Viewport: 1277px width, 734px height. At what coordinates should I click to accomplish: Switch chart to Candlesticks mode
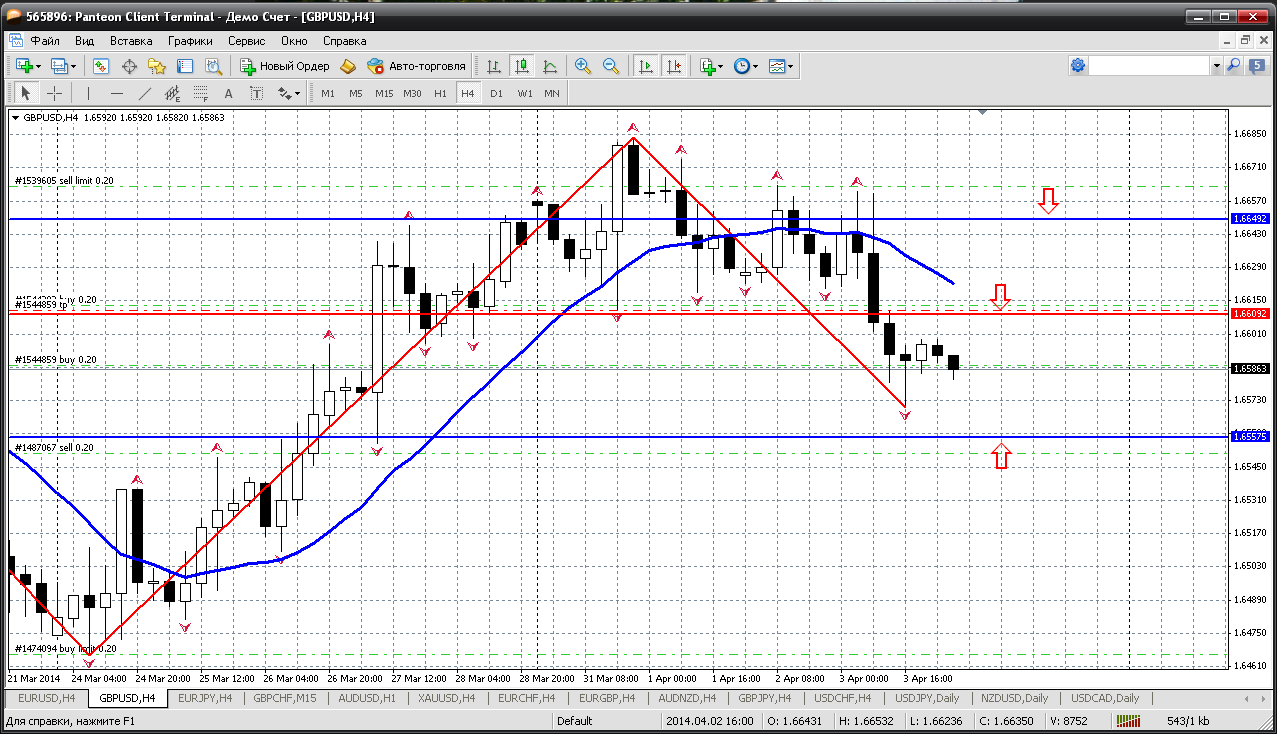coord(521,66)
